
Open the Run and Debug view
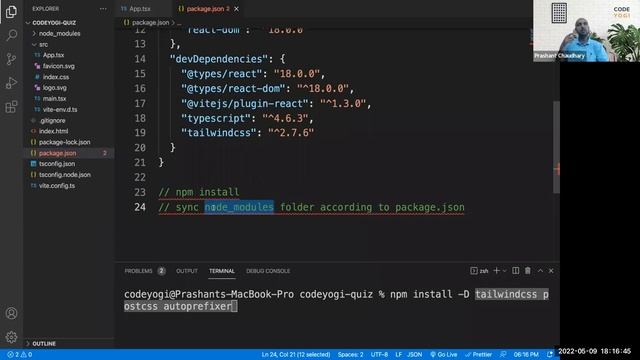click(11, 83)
